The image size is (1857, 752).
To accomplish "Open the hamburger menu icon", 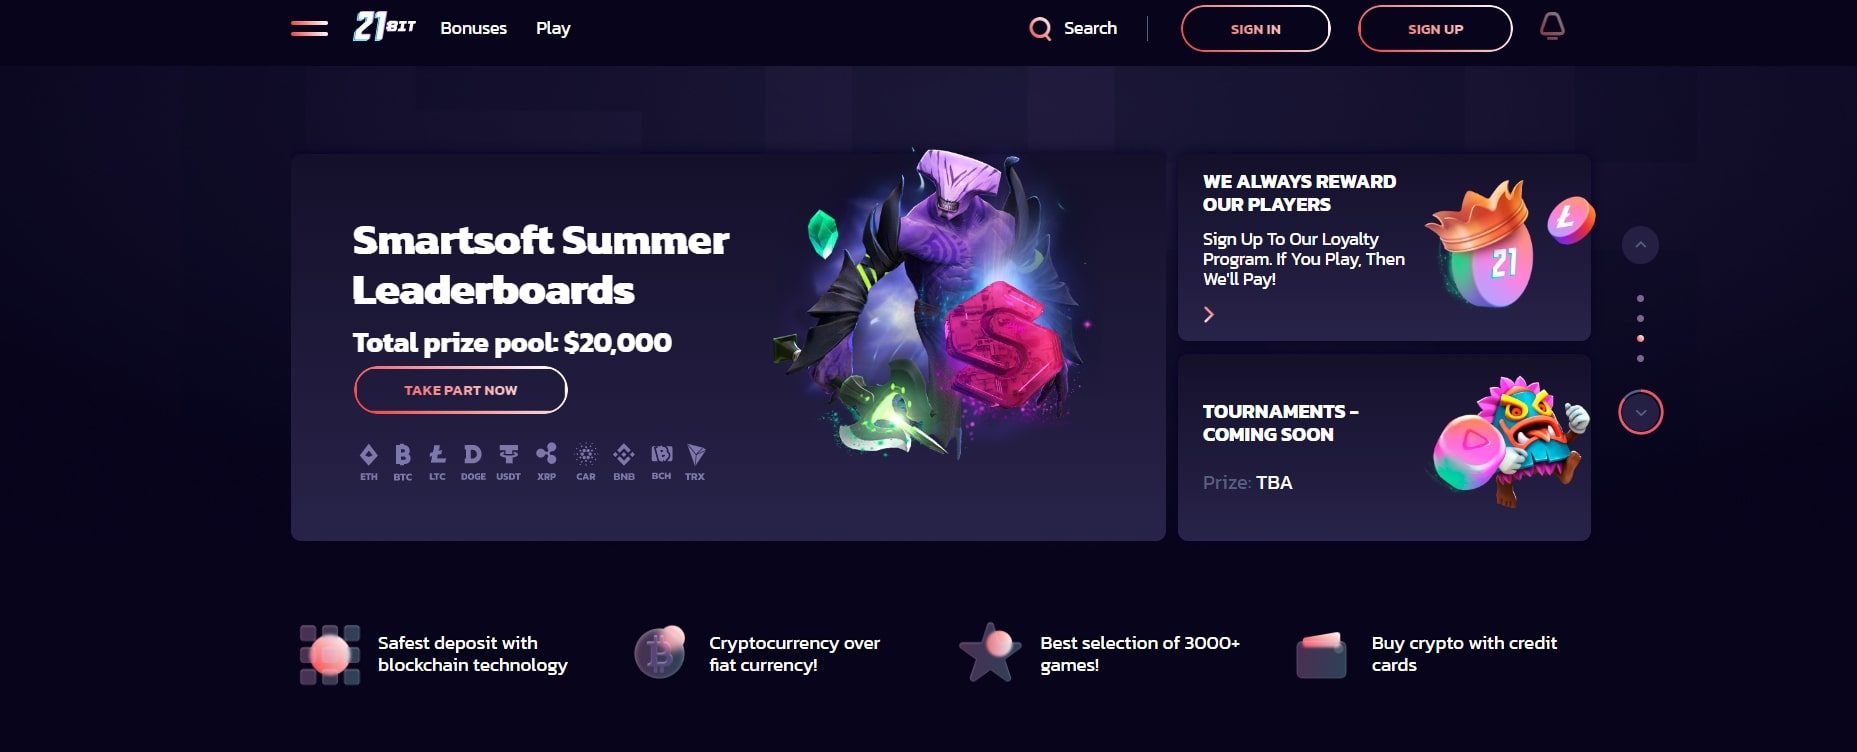I will [x=309, y=29].
